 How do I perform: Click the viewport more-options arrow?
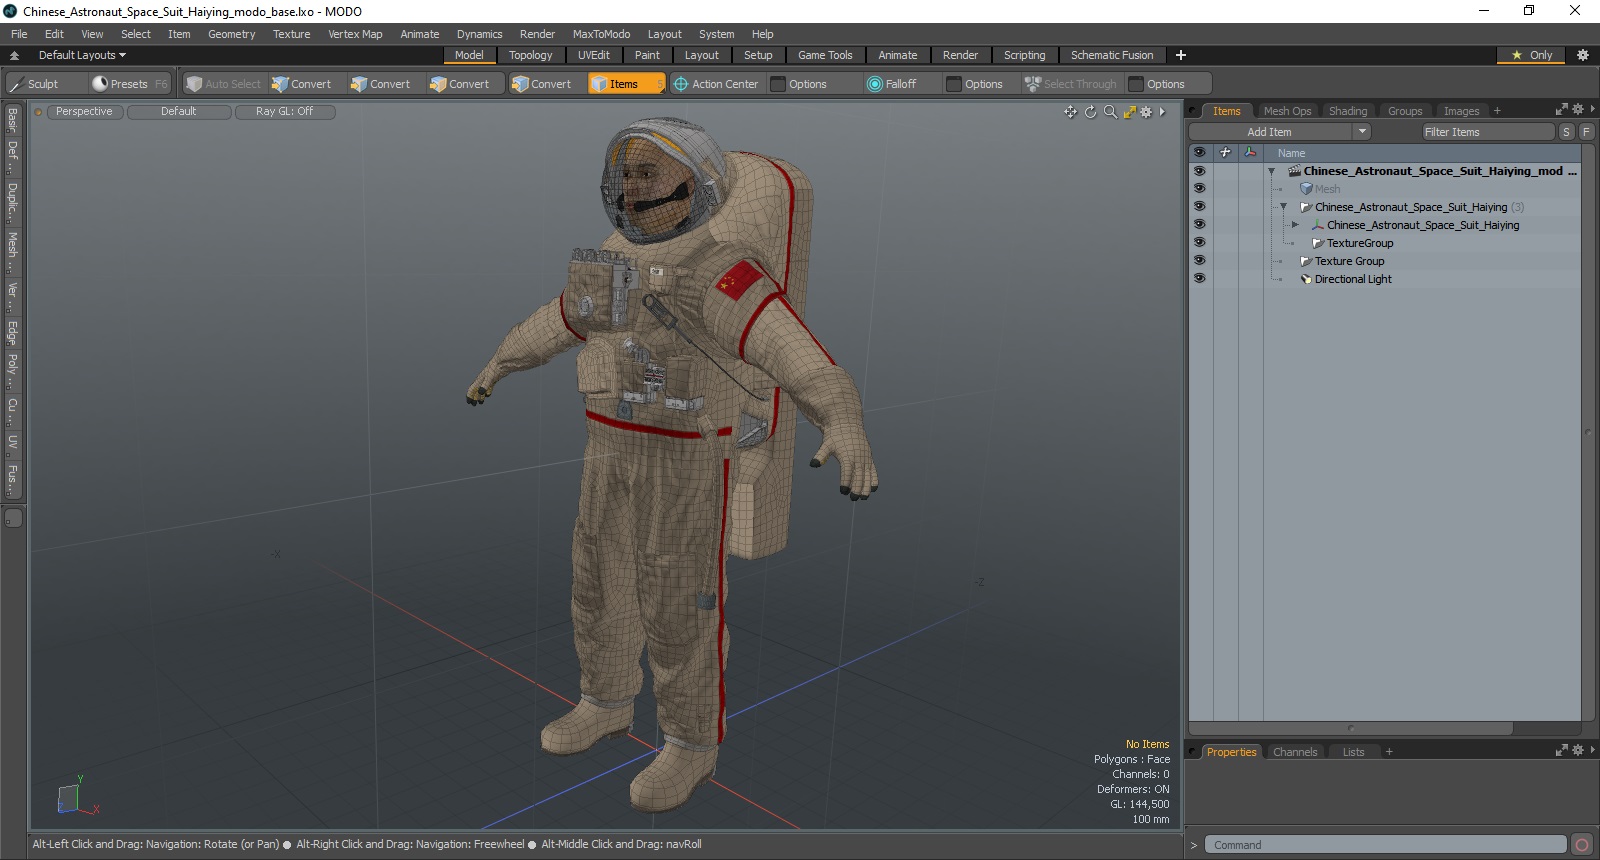tap(1162, 112)
